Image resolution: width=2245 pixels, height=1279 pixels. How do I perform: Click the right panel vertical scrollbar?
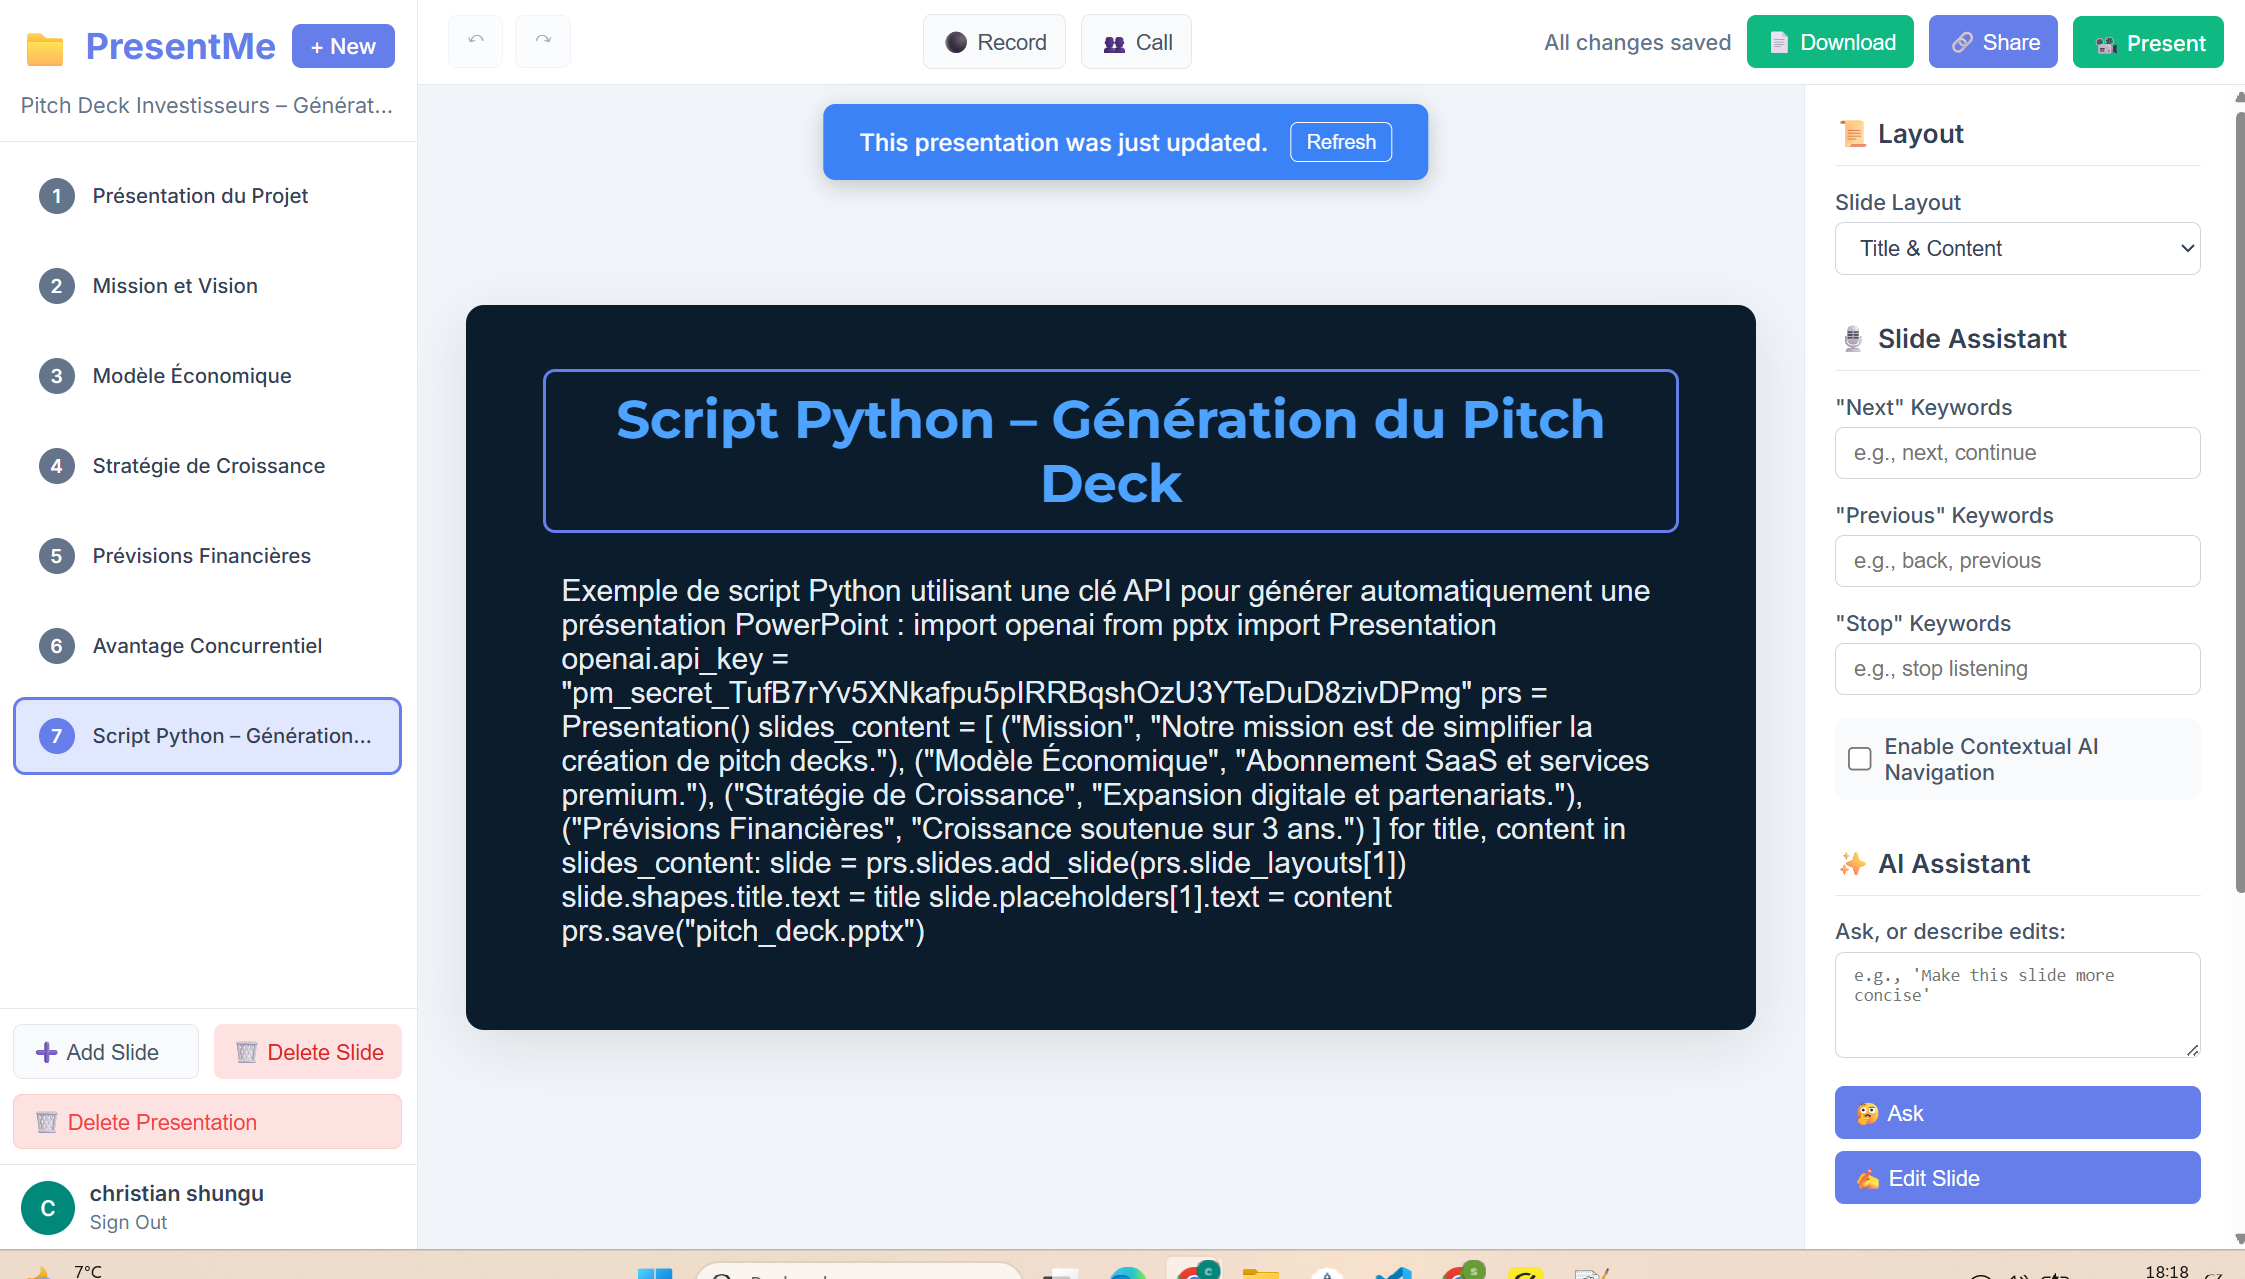coord(2239,500)
